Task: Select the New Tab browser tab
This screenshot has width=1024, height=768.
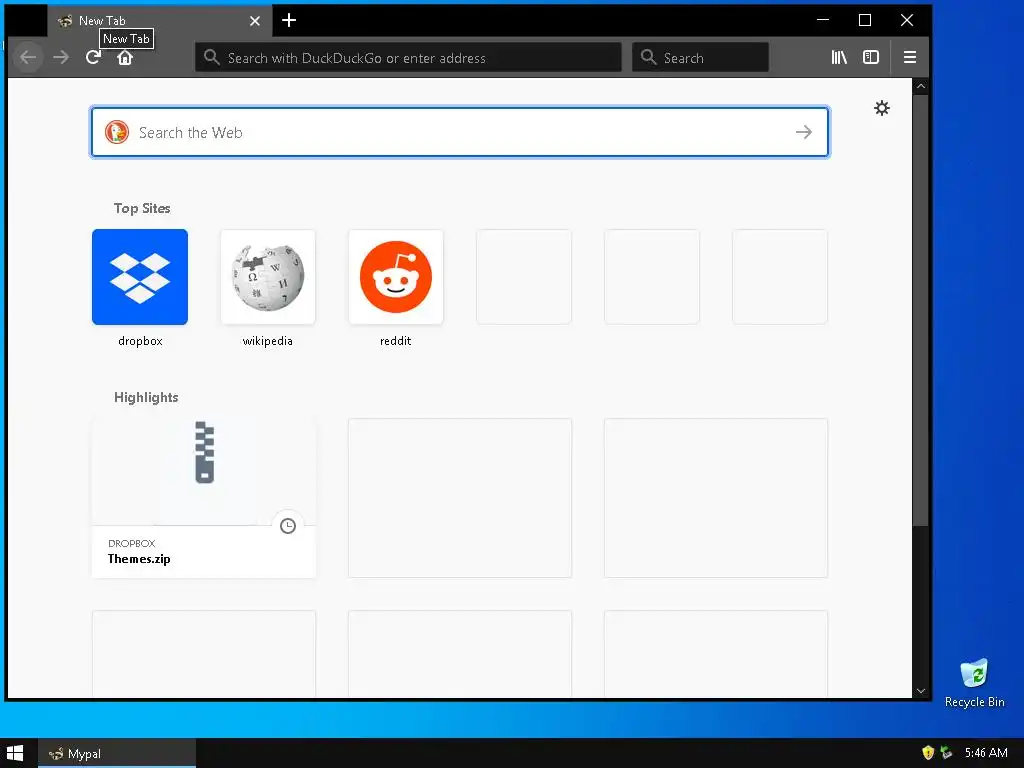Action: coord(159,21)
